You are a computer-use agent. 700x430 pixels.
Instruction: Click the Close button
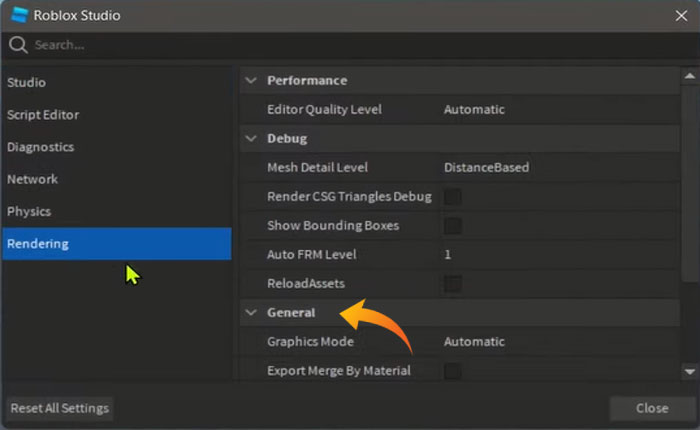coord(652,408)
